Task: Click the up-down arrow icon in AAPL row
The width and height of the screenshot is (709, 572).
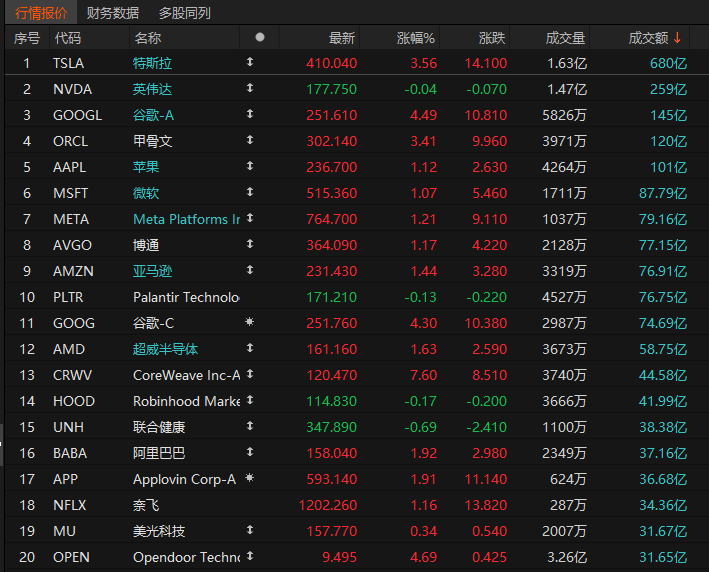Action: coord(250,166)
